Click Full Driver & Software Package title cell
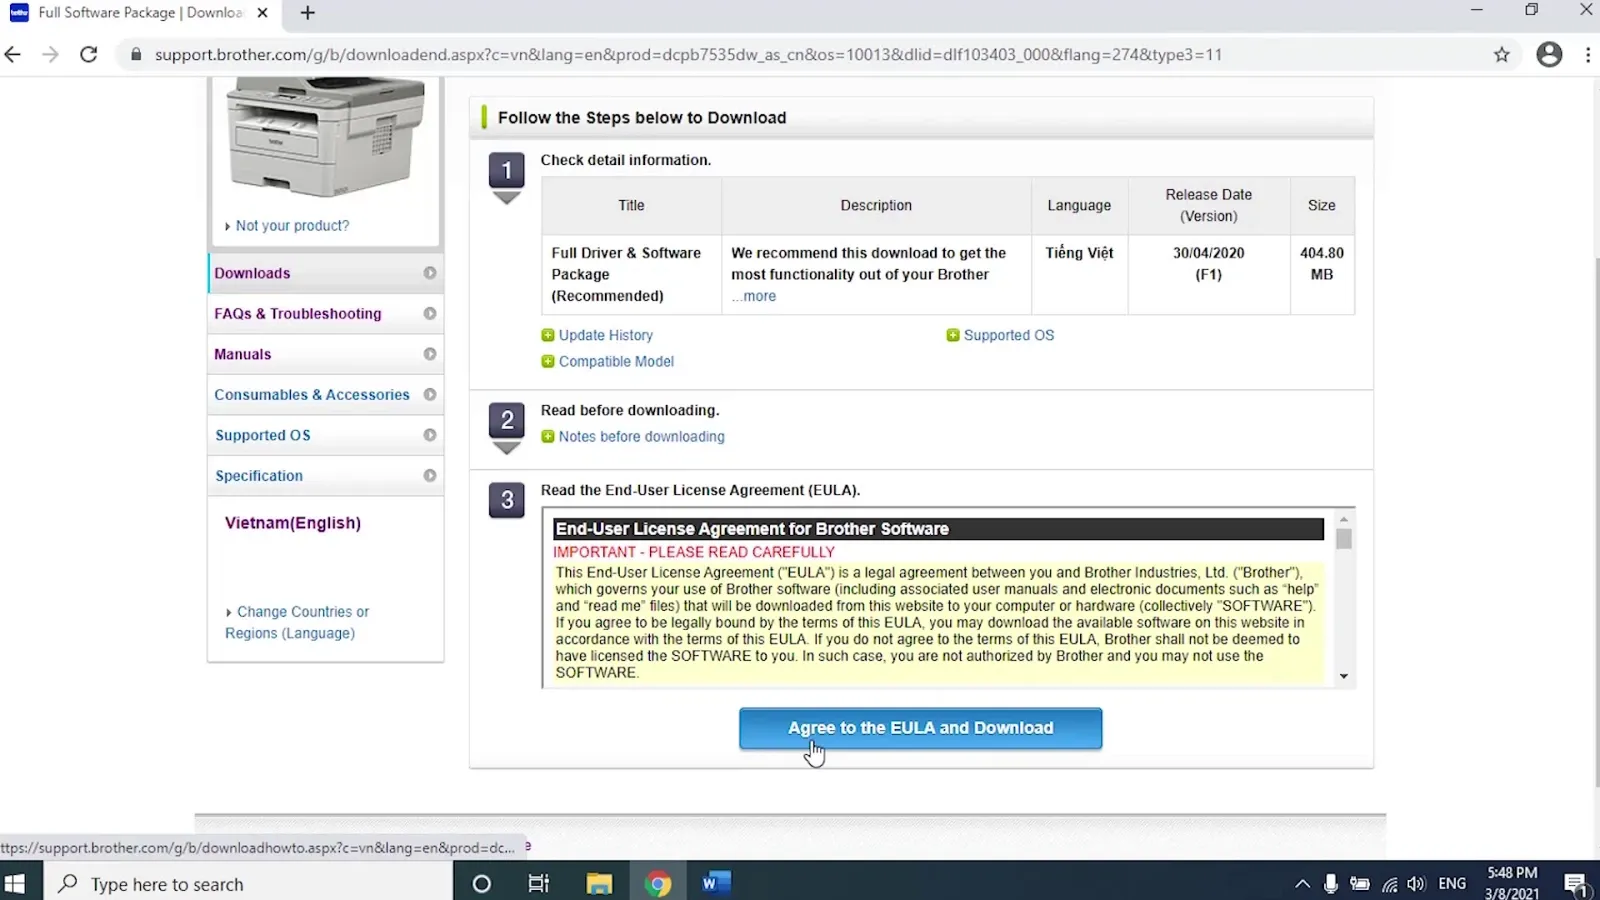Screen dimensions: 1600x900 coord(632,274)
